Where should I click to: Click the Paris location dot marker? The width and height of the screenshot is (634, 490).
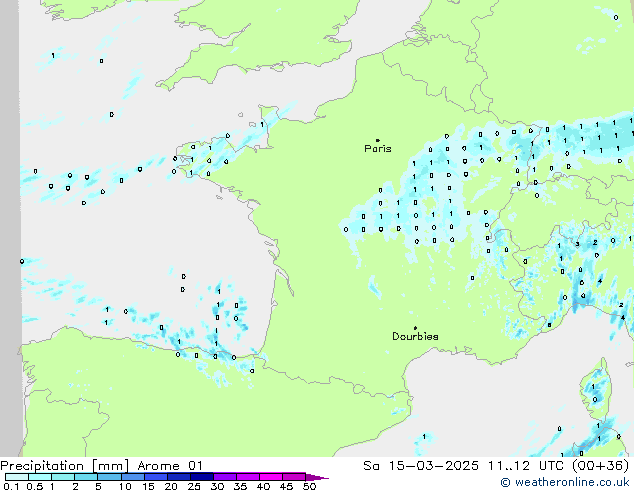pyautogui.click(x=378, y=140)
